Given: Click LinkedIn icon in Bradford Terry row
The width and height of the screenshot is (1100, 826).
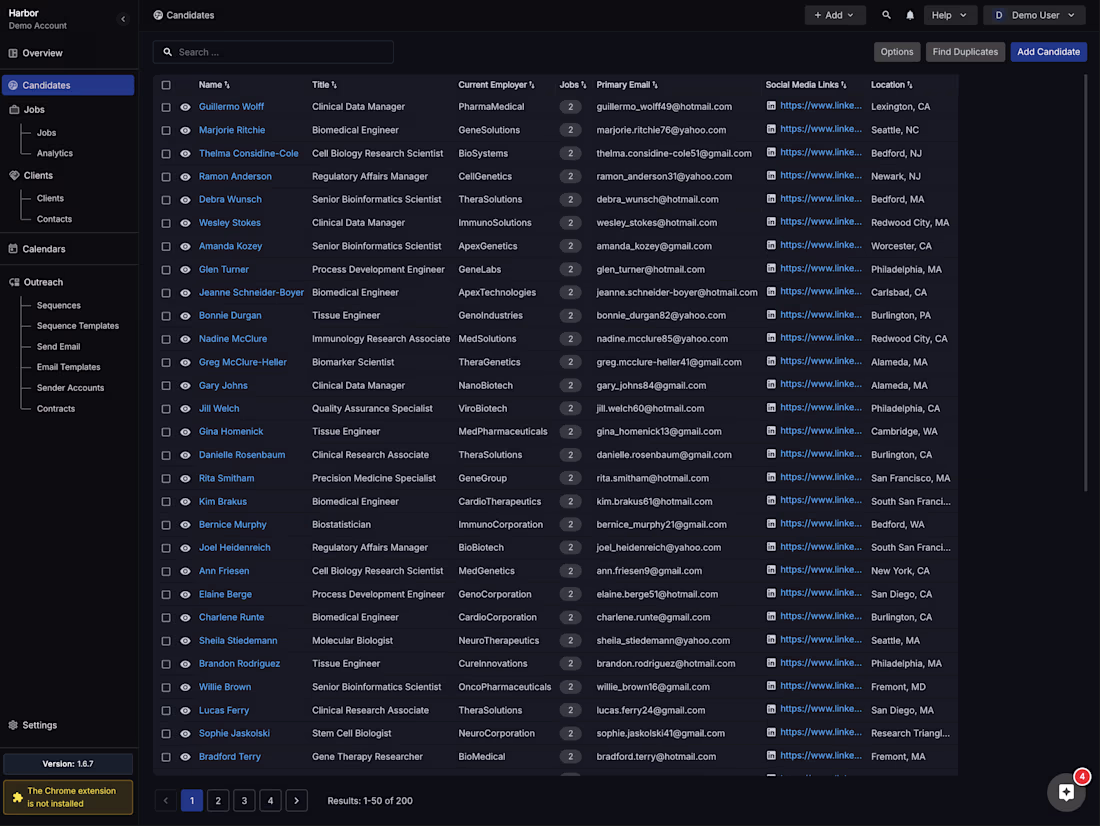Looking at the screenshot, I should coord(771,756).
